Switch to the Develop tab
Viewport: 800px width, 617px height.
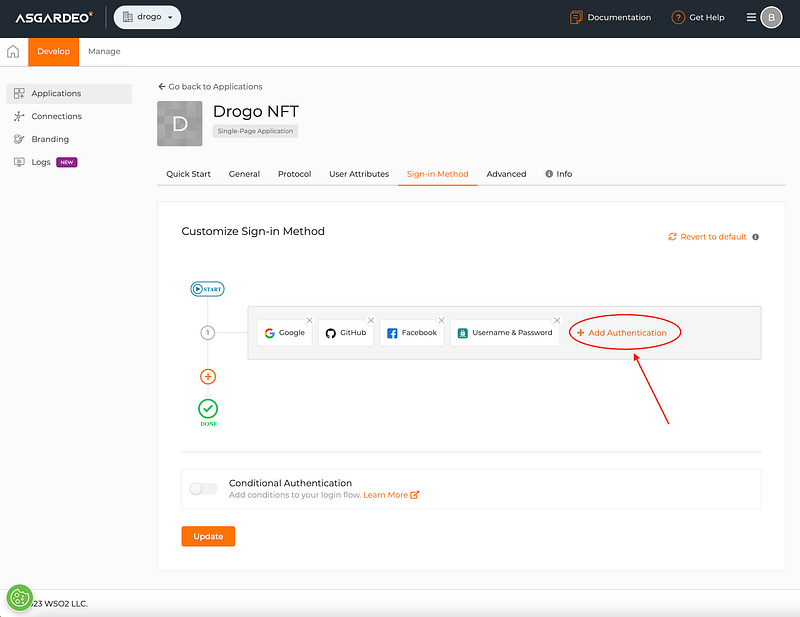tap(54, 52)
